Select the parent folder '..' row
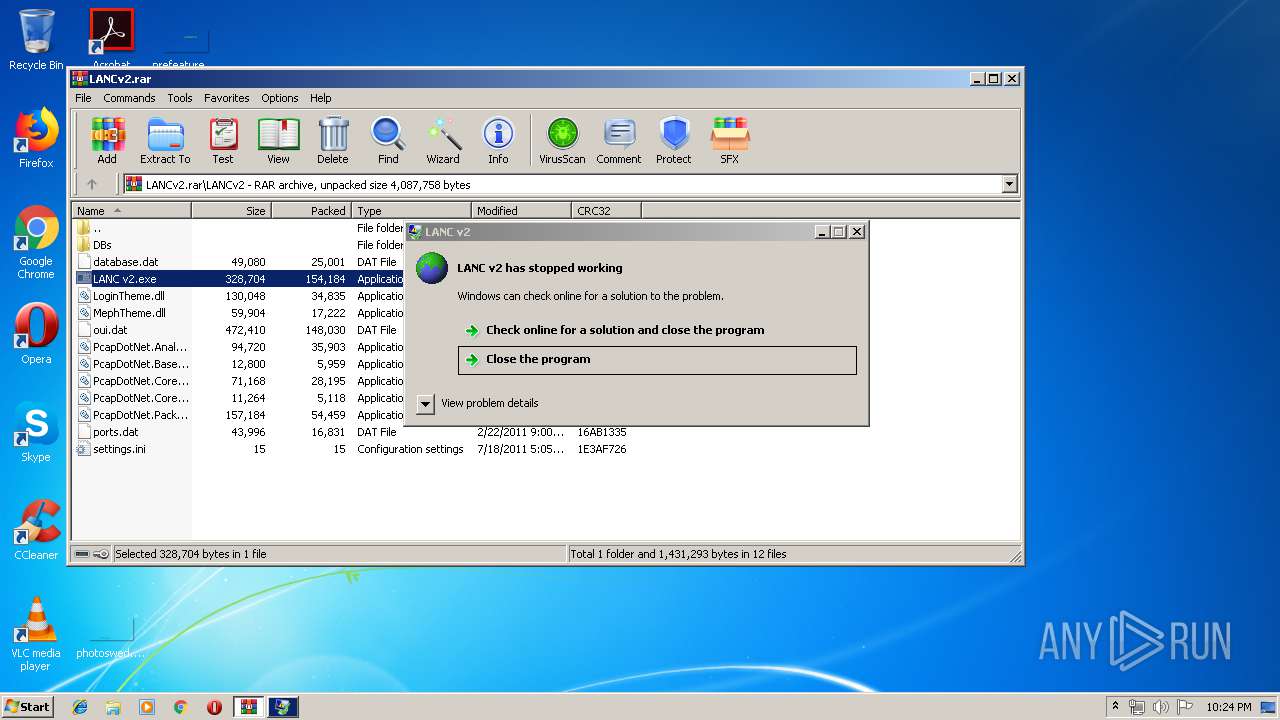Screen dimensions: 1280x720 96,228
